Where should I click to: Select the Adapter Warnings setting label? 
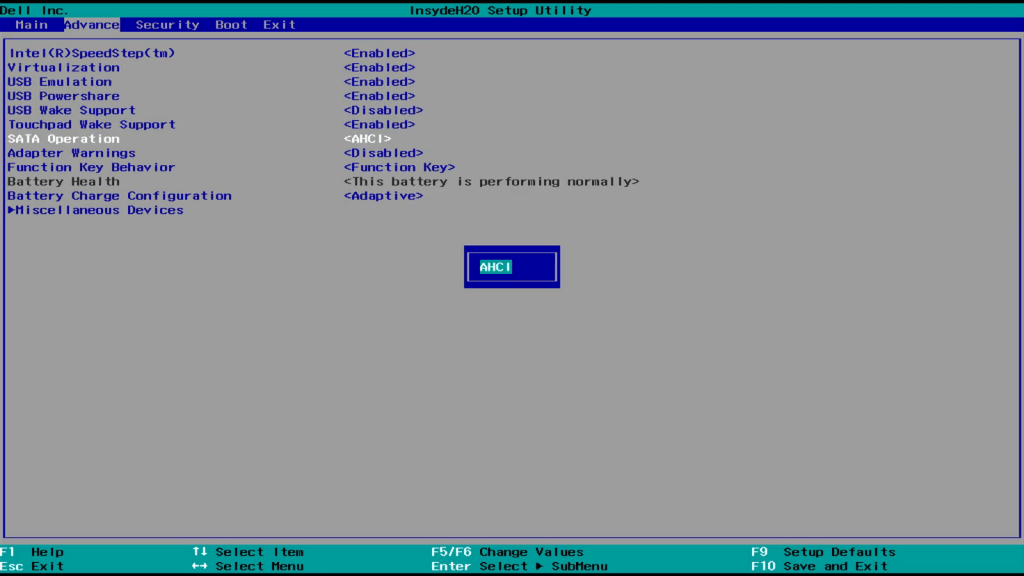pyautogui.click(x=71, y=154)
